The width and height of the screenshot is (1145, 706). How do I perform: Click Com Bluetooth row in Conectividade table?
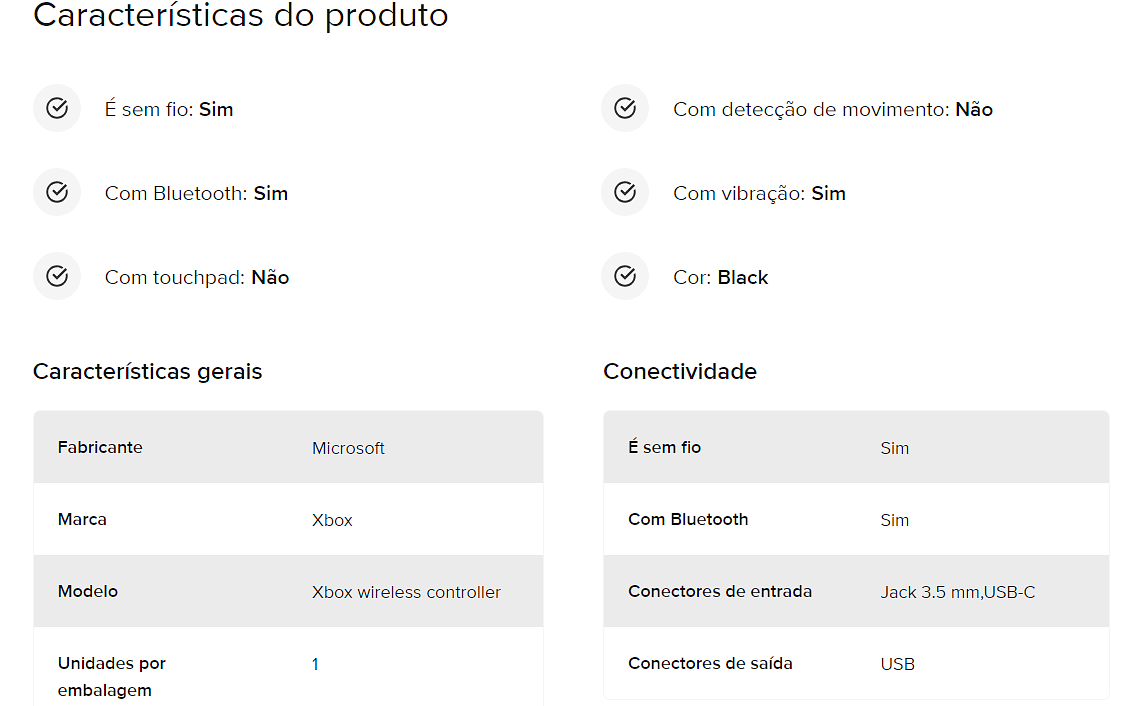(x=856, y=519)
